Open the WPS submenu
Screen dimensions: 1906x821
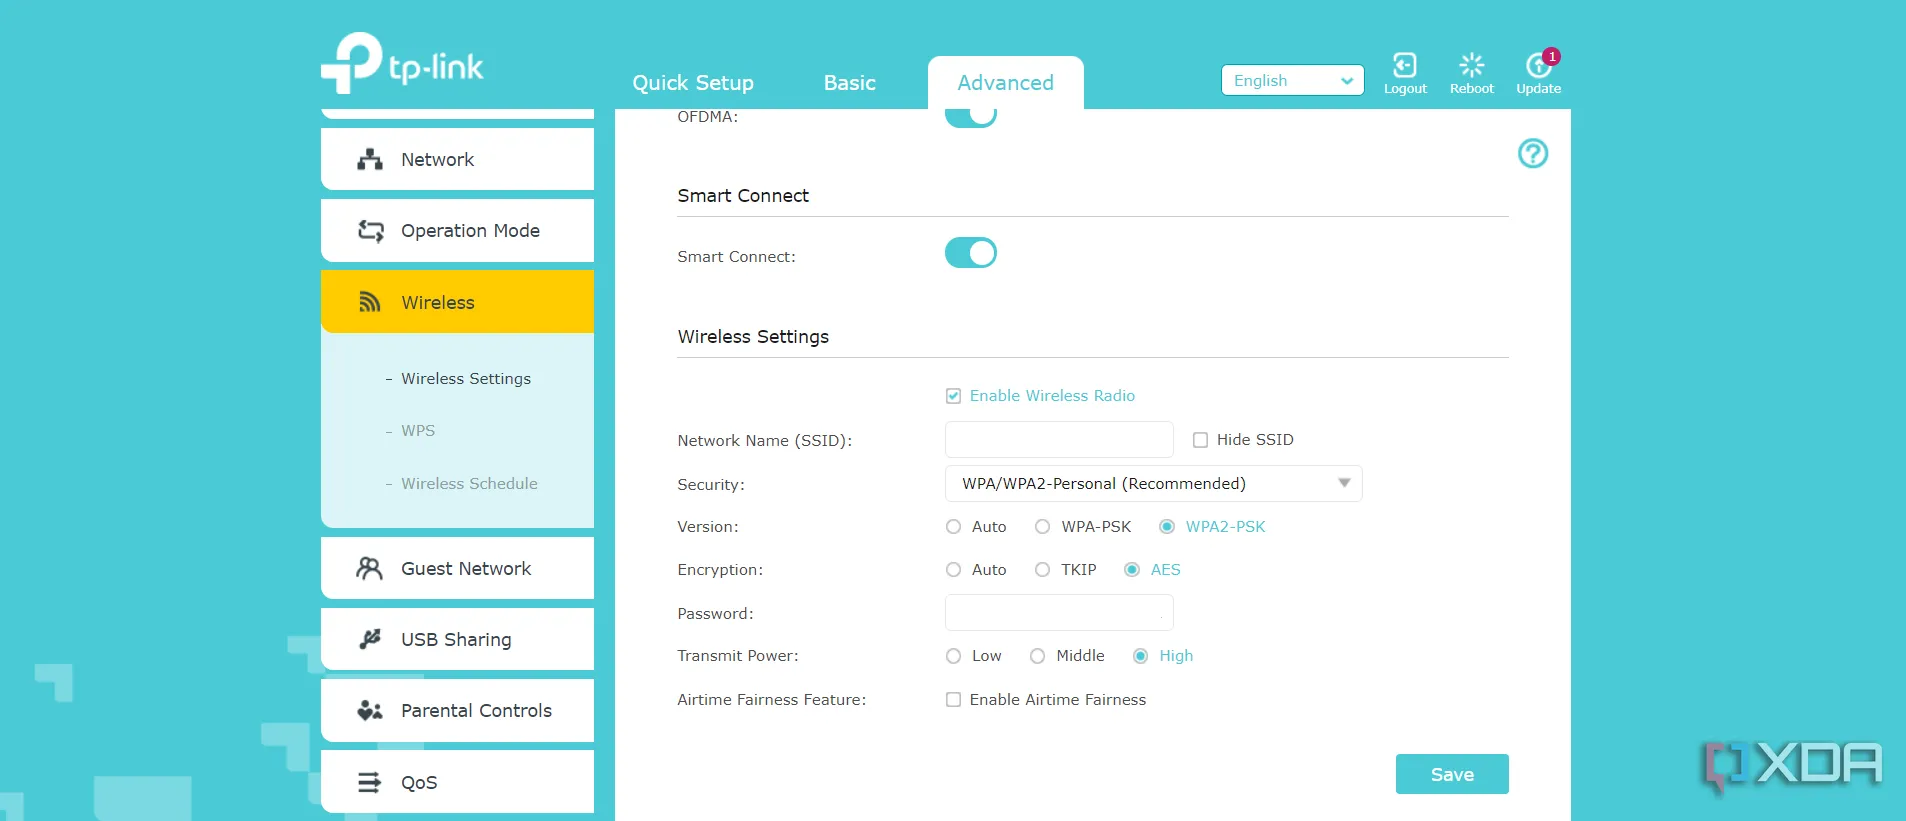point(418,431)
